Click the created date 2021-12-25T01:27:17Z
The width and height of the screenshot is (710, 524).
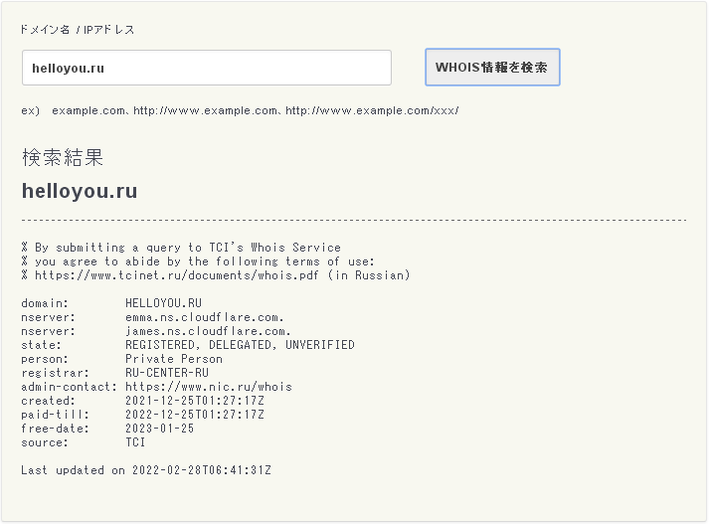point(197,400)
